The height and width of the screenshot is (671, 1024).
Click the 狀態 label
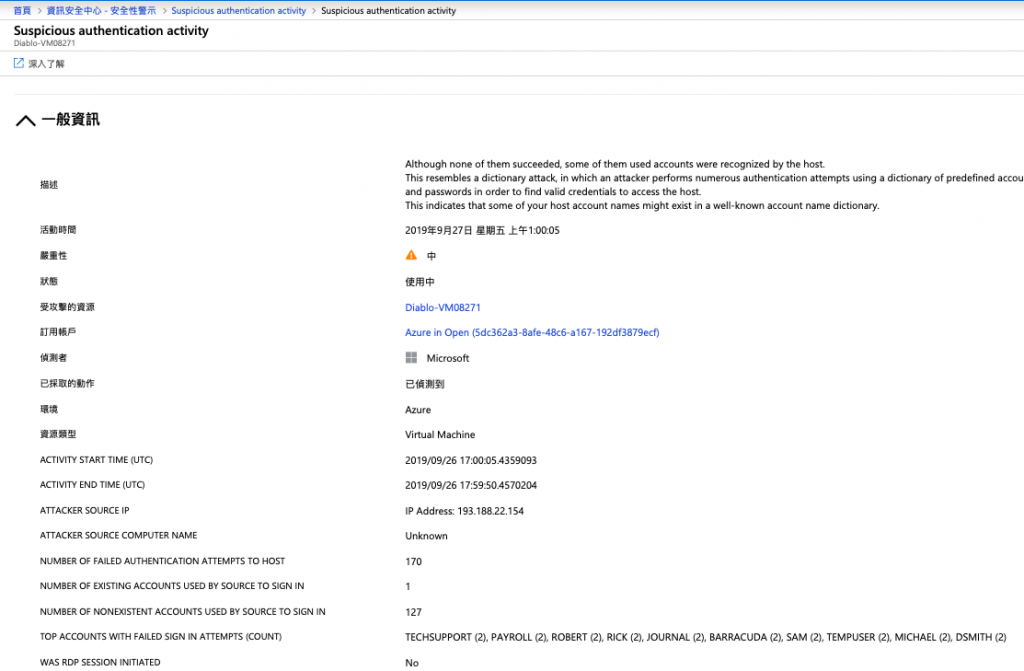[49, 281]
